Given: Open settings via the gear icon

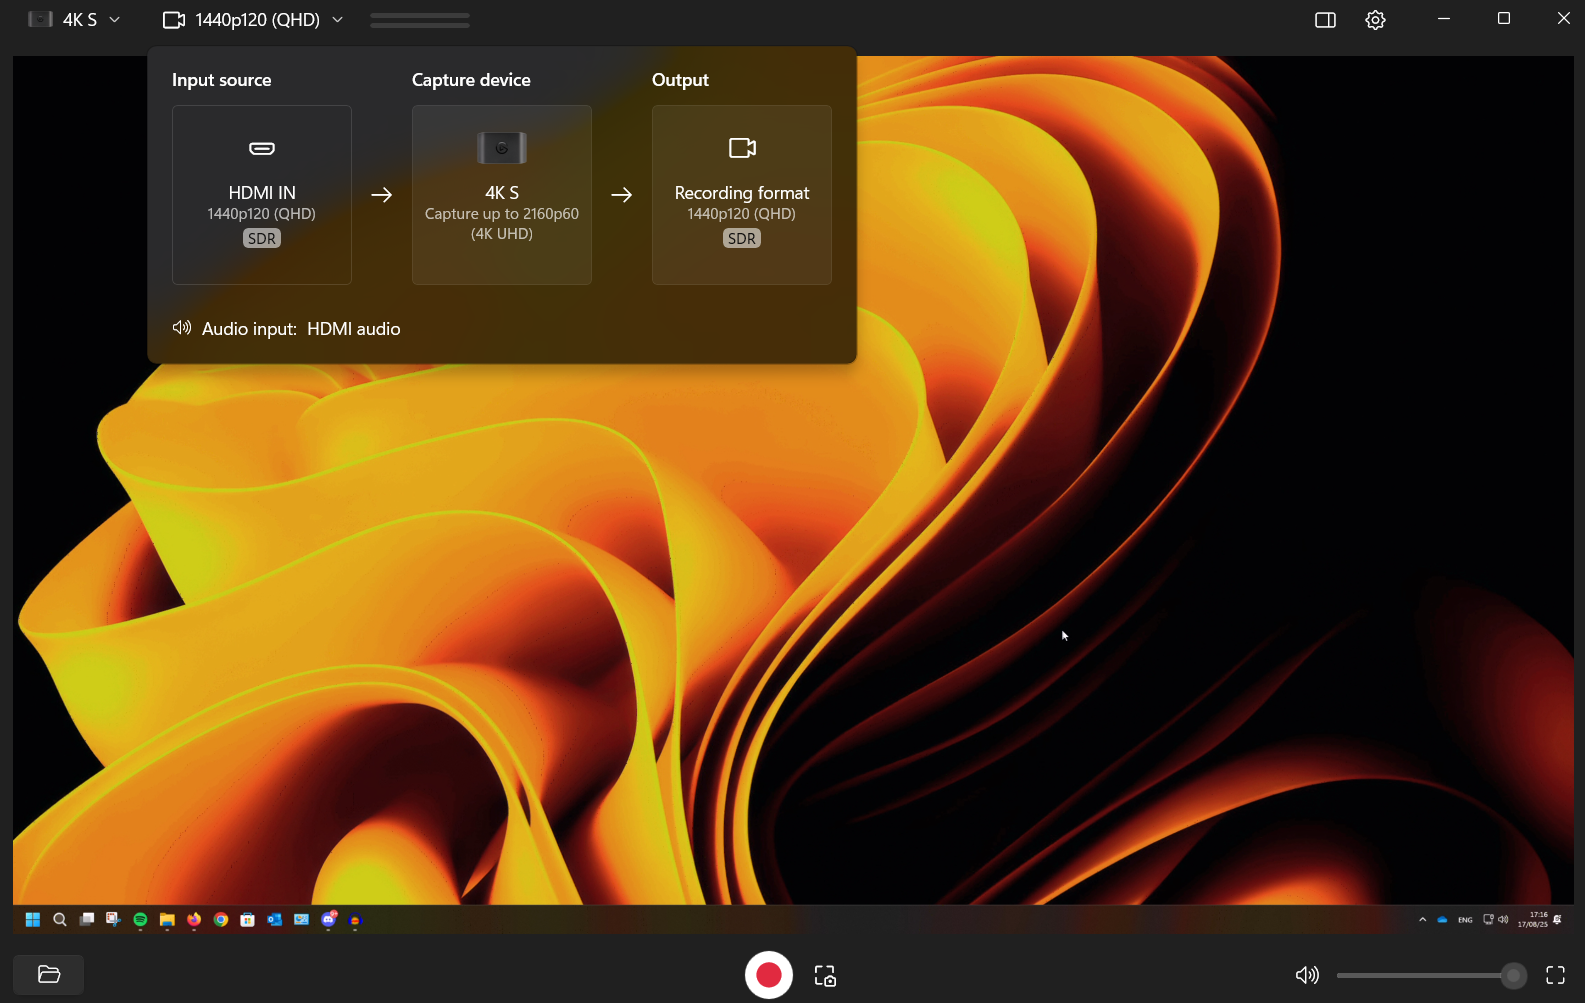Looking at the screenshot, I should click(x=1375, y=20).
